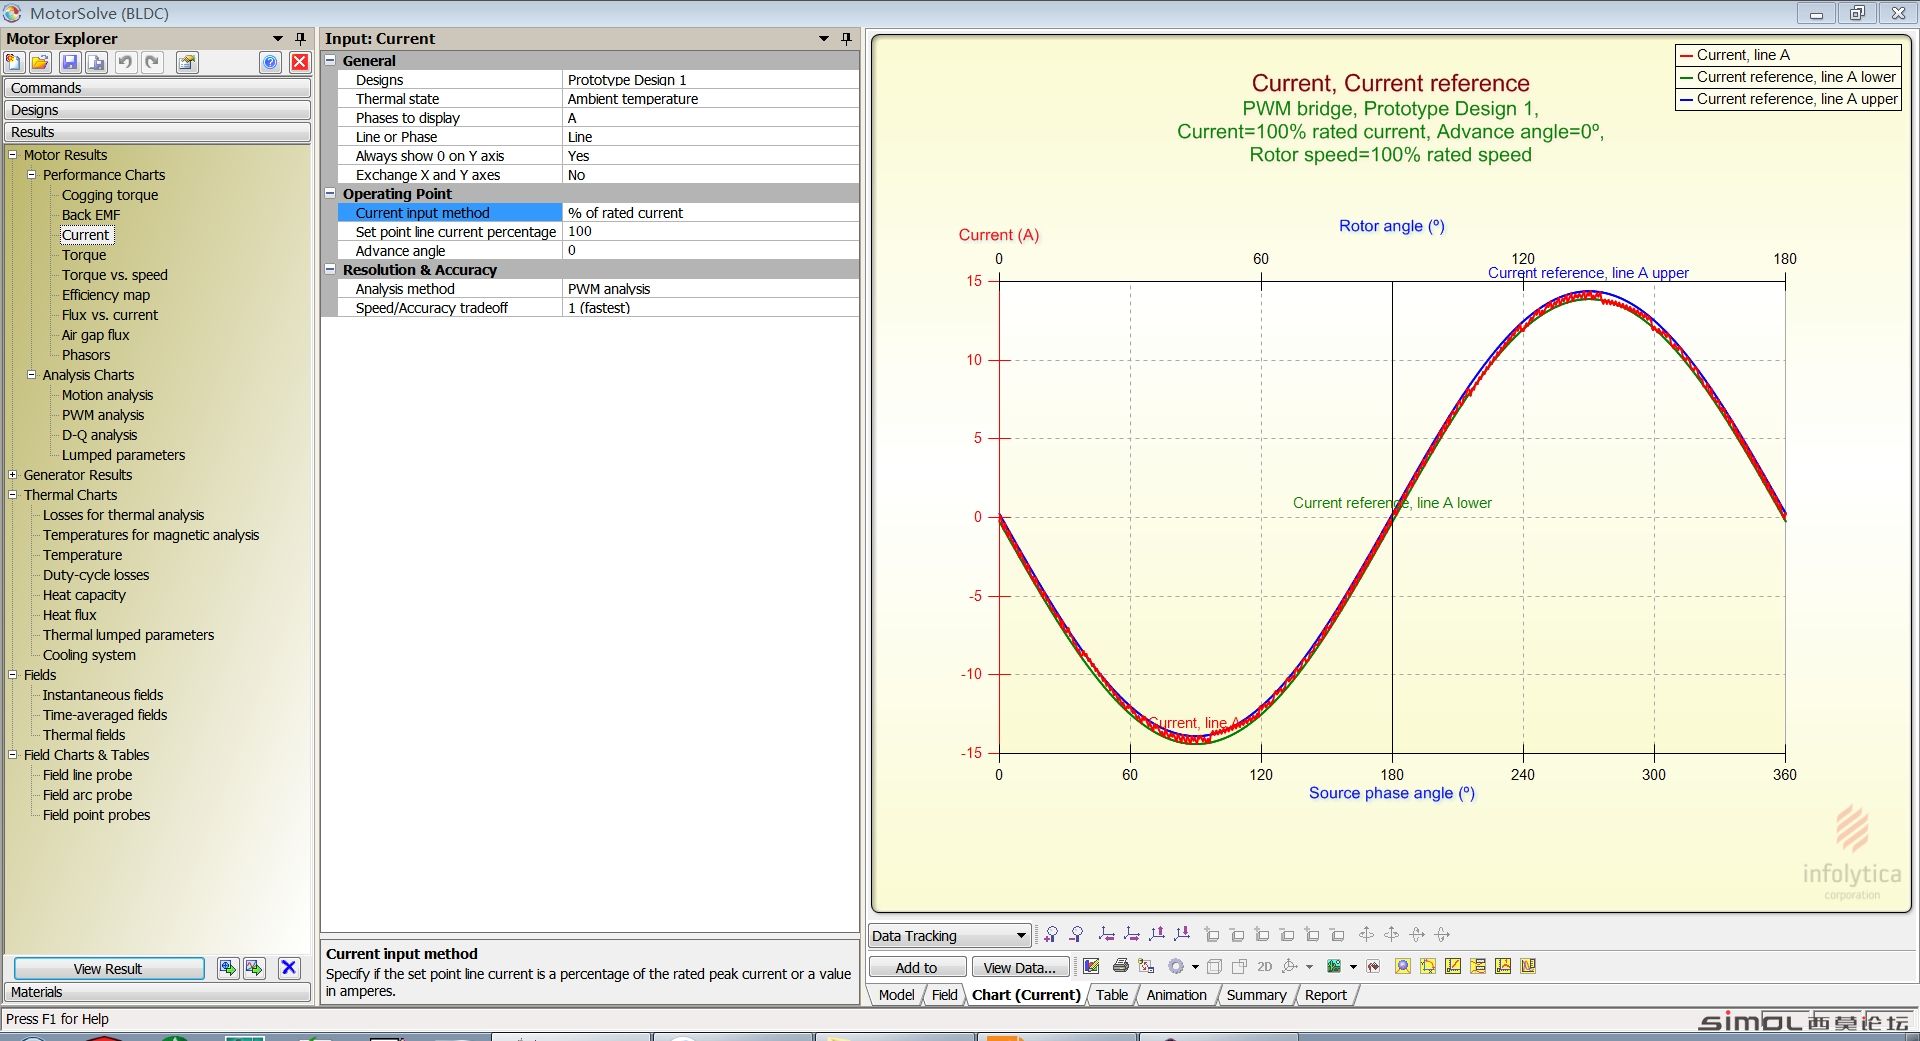Viewport: 1920px width, 1041px height.
Task: Switch to the Animation tab
Action: [x=1176, y=995]
